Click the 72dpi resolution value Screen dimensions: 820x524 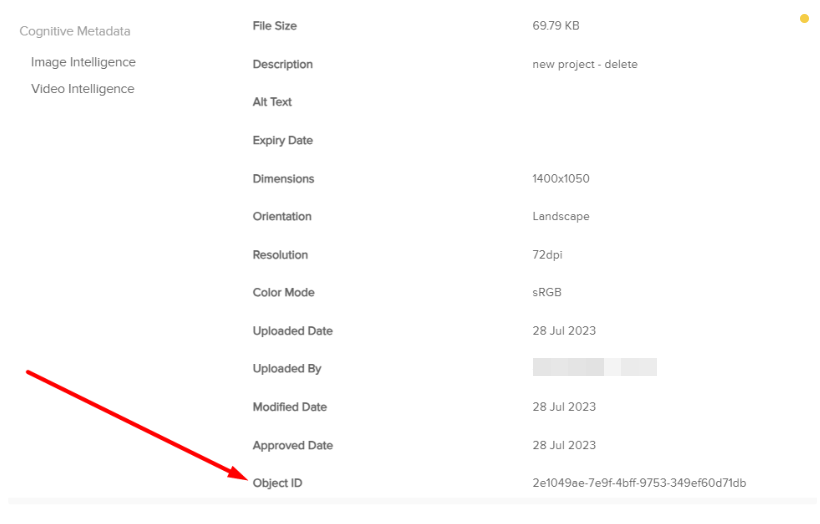547,255
